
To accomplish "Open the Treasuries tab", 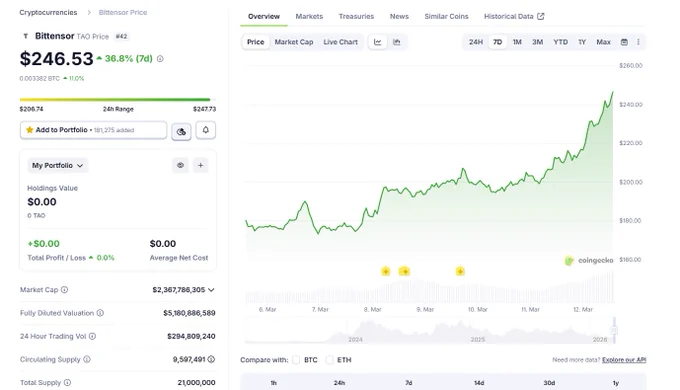I will click(356, 16).
